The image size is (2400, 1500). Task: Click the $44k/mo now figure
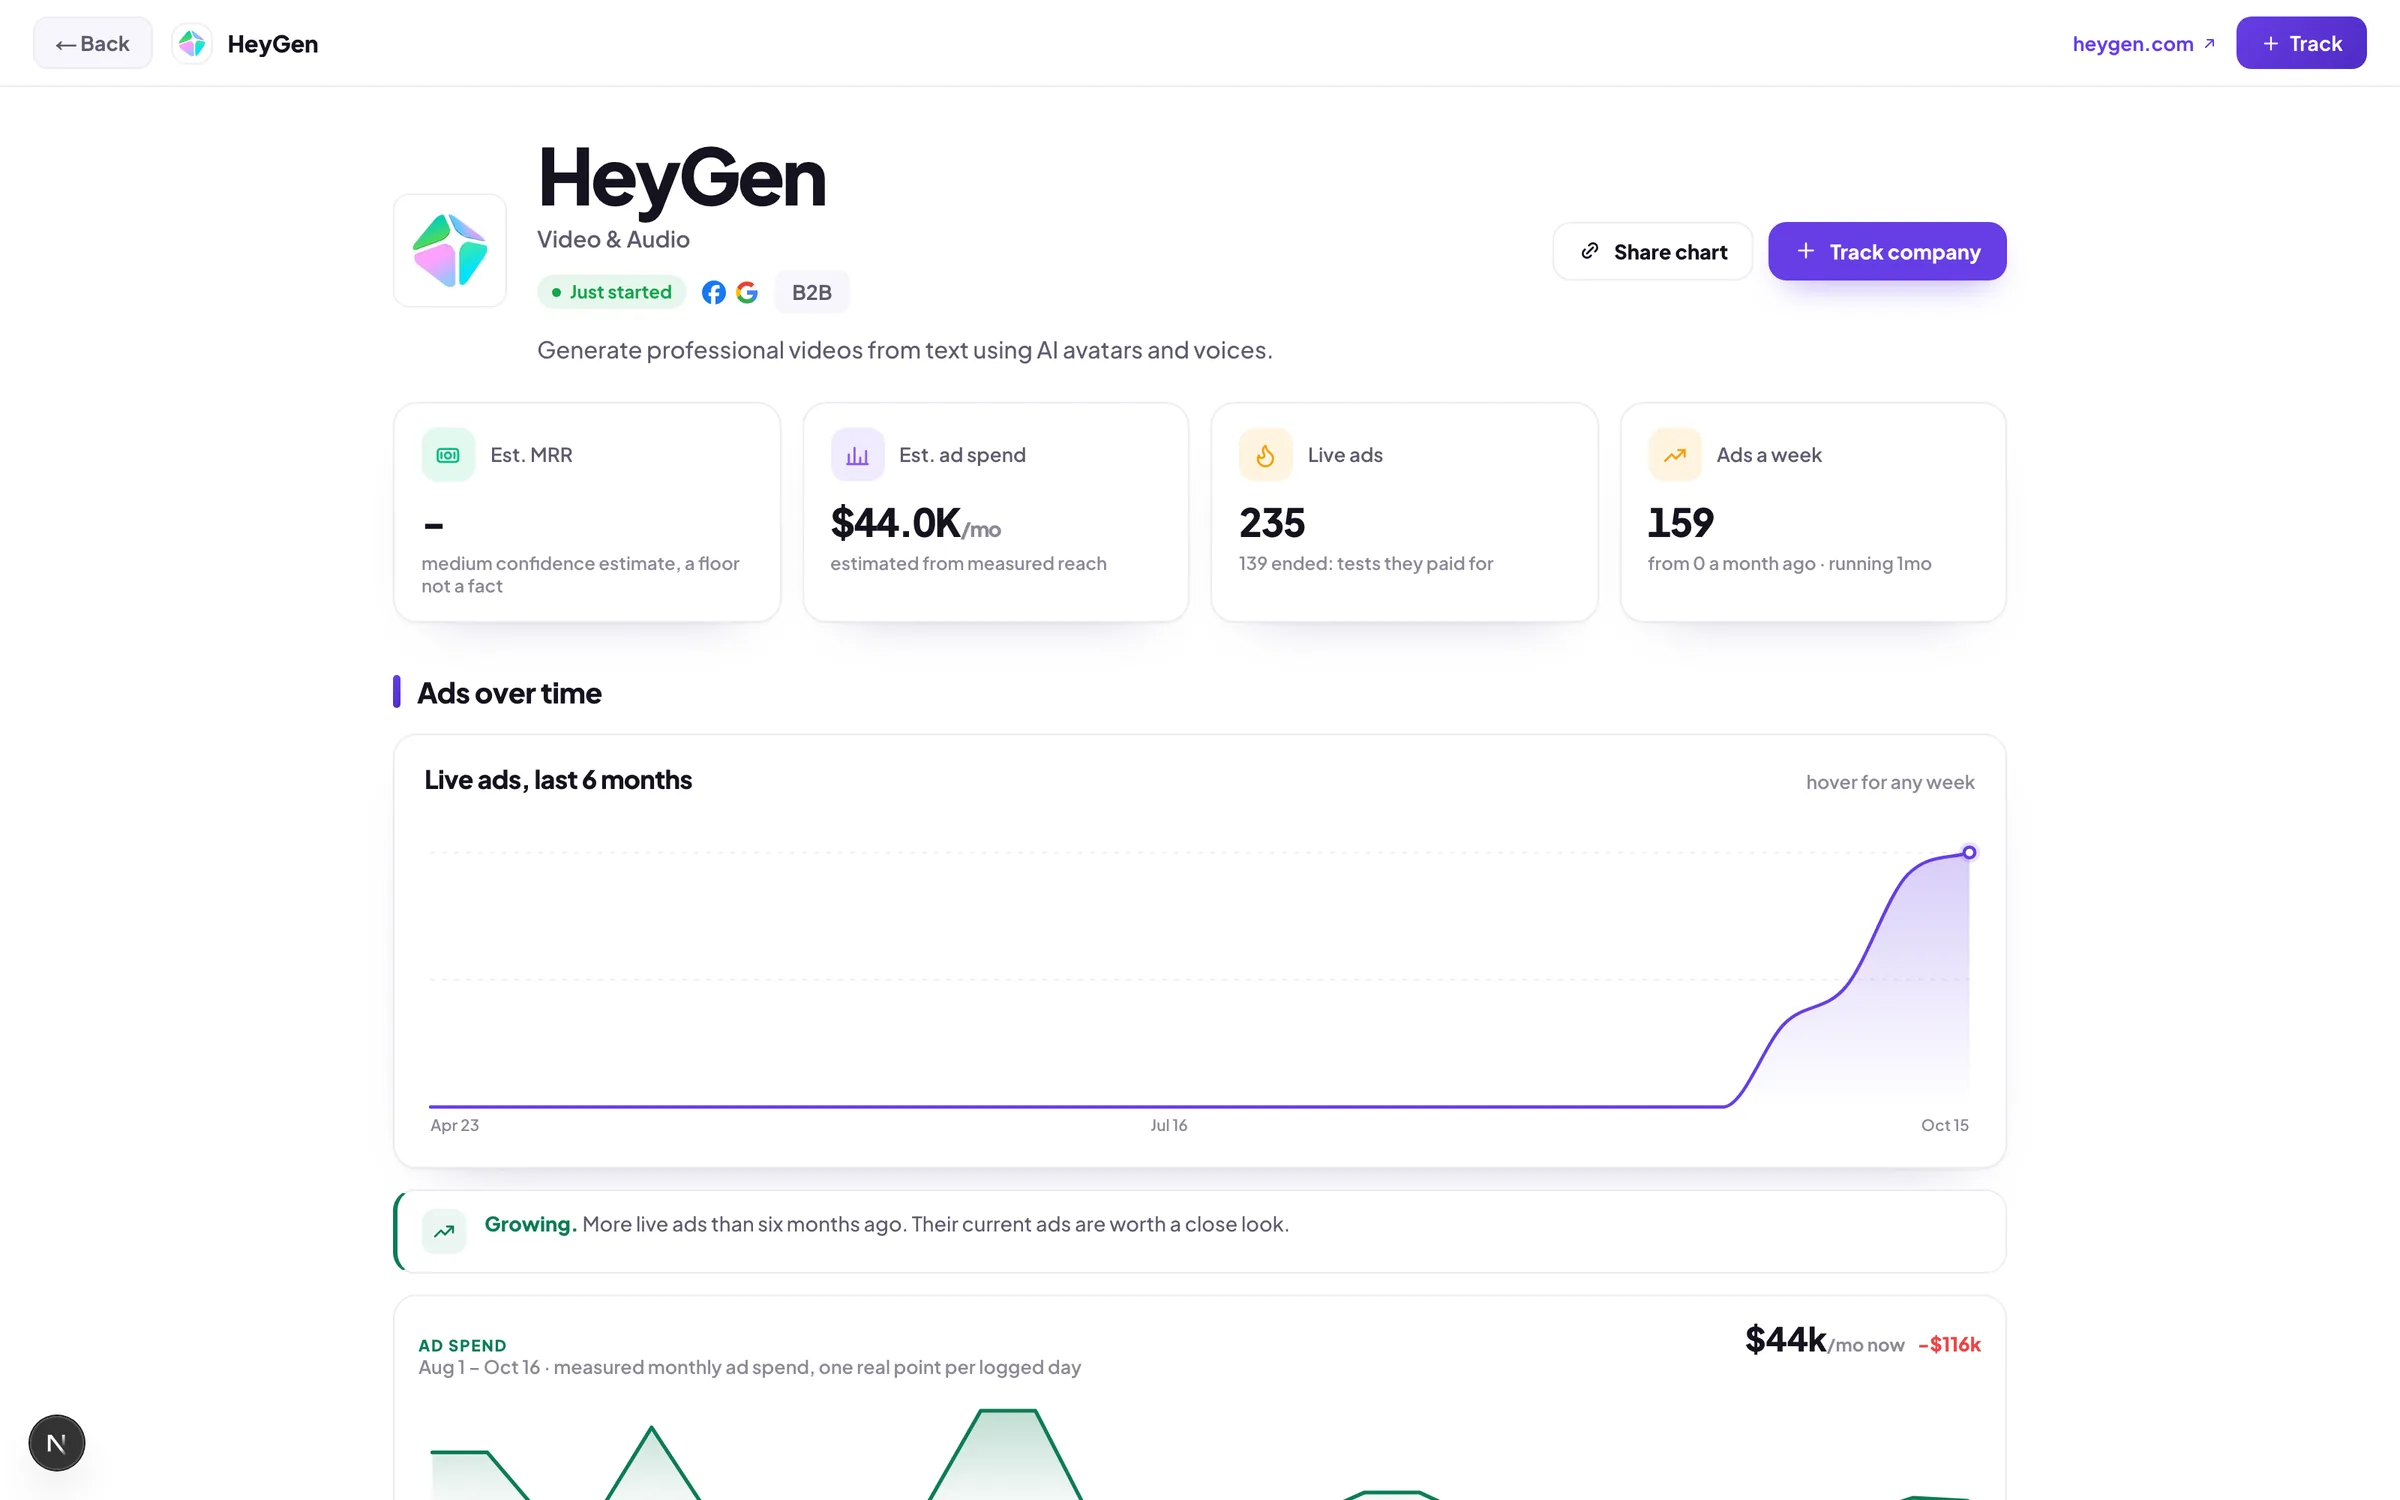point(1825,1341)
